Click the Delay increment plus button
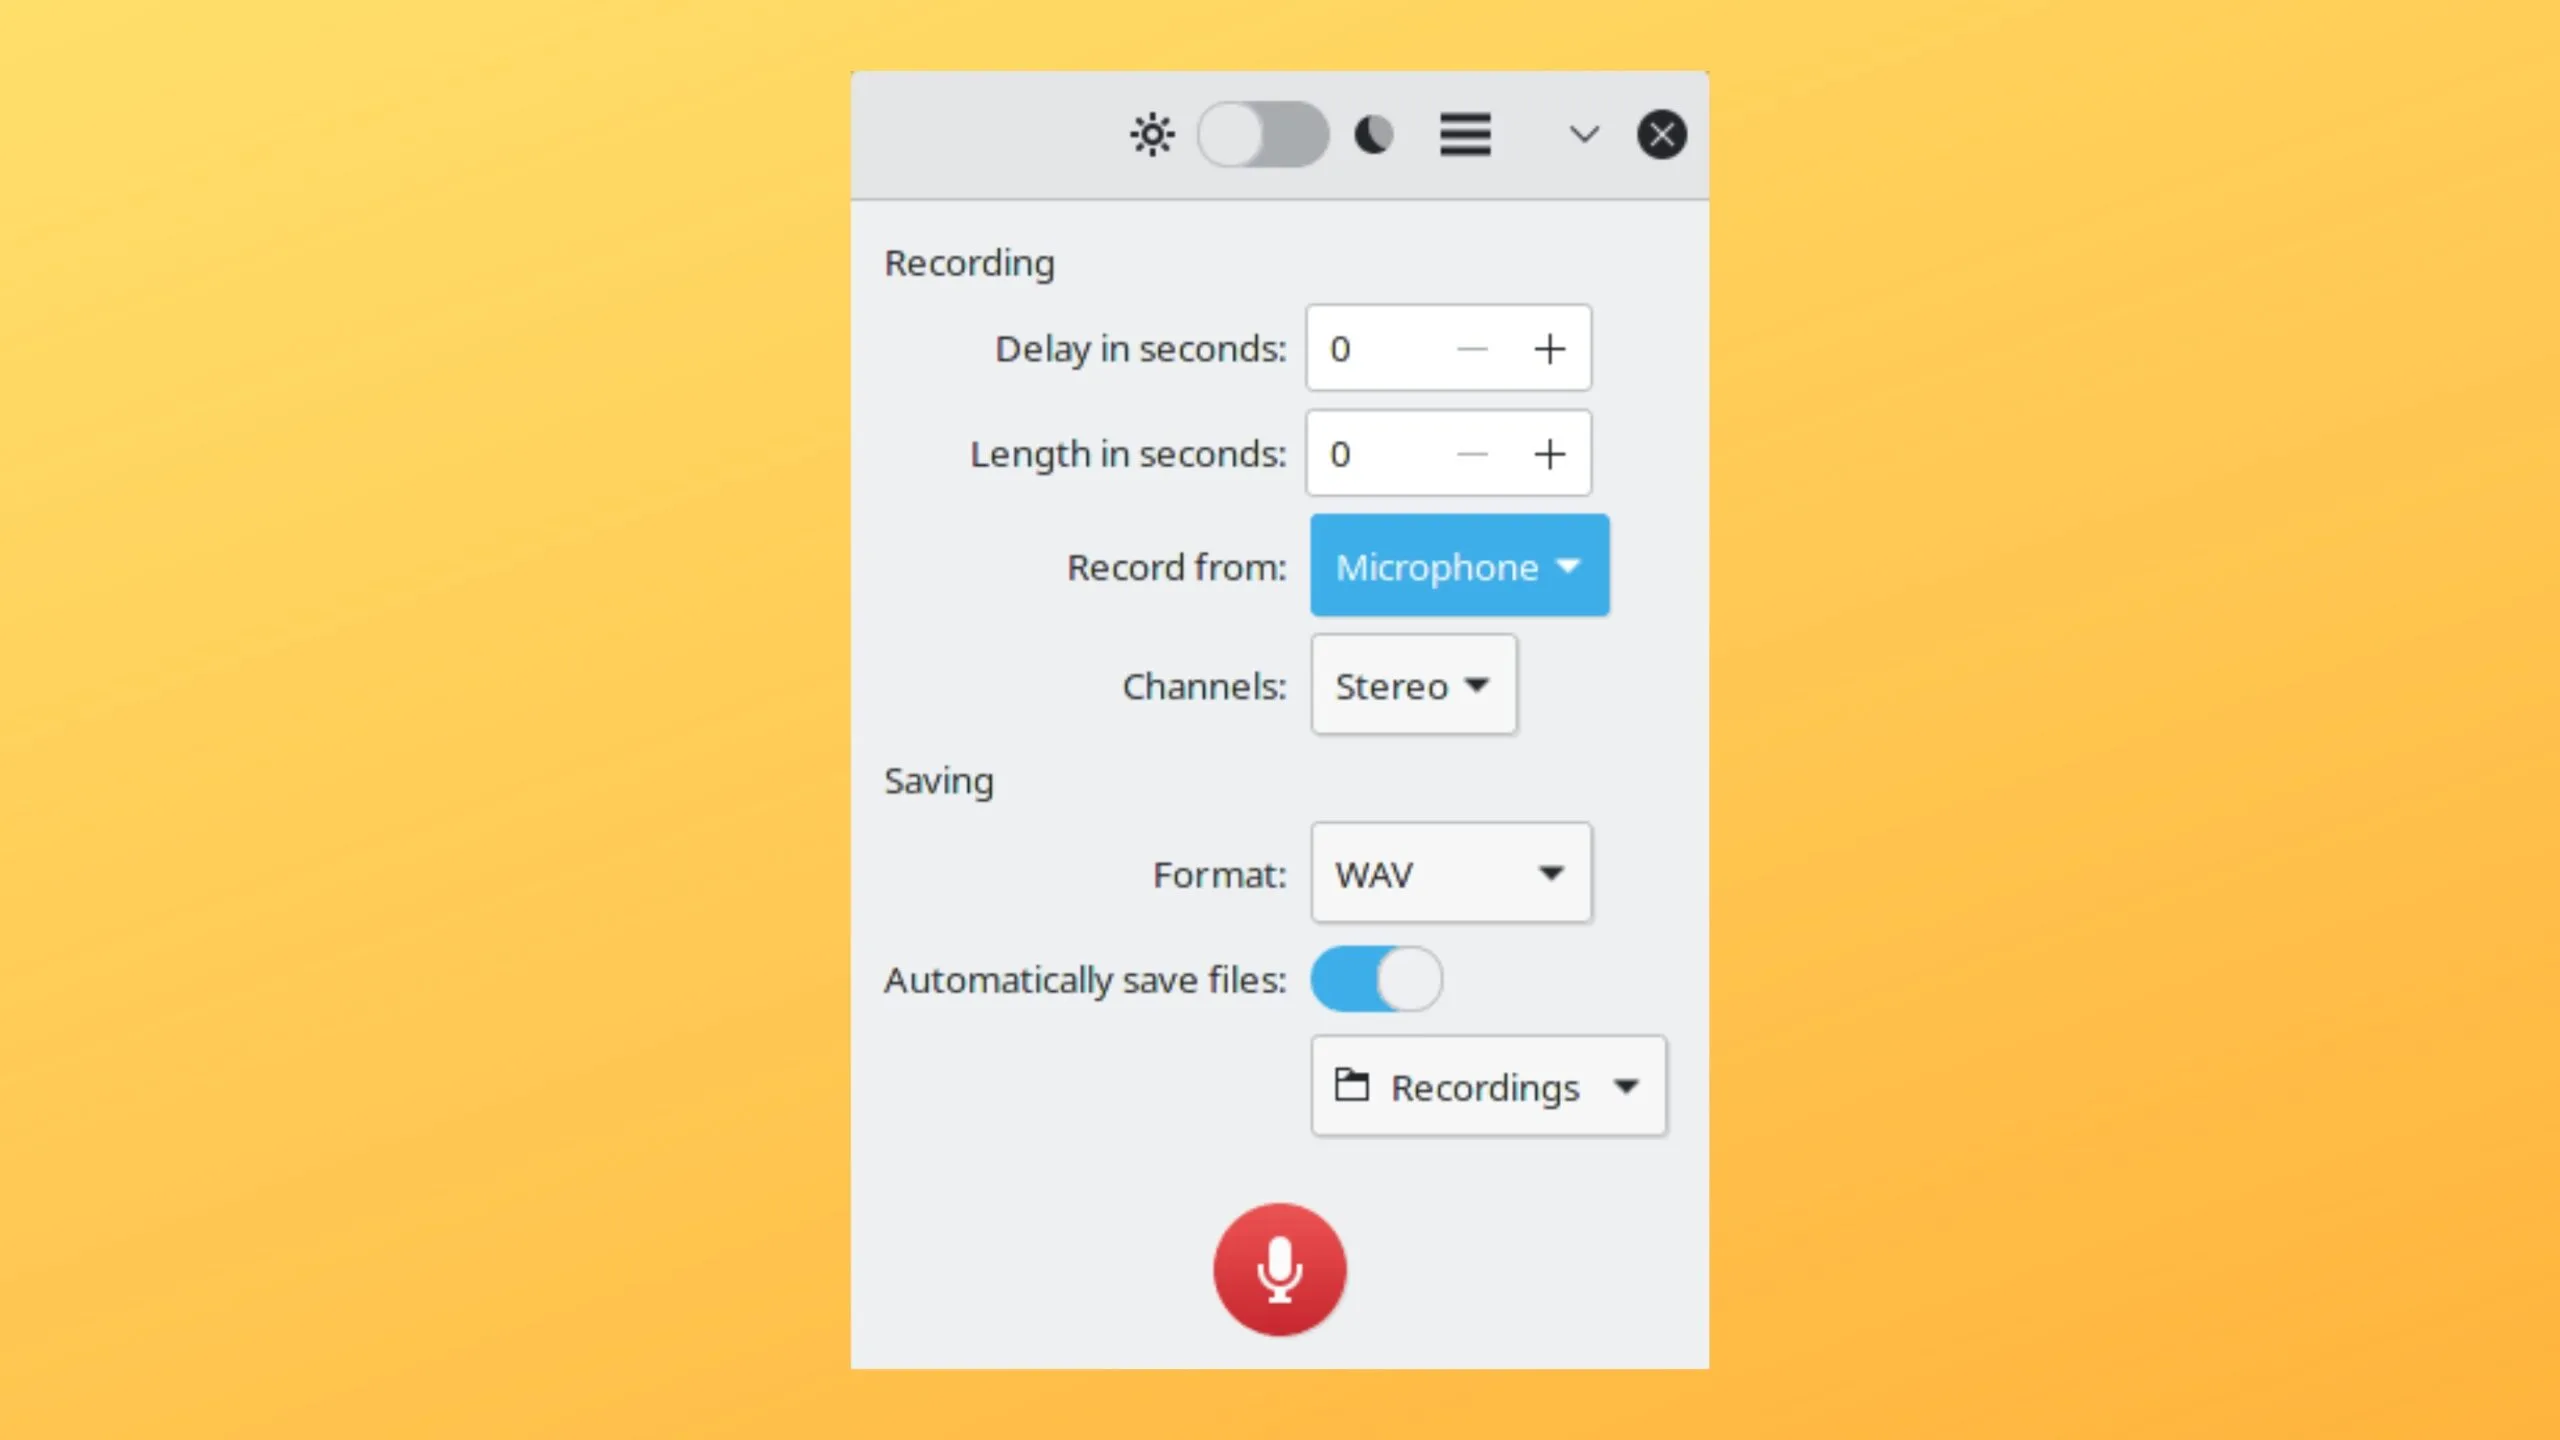 coord(1549,346)
